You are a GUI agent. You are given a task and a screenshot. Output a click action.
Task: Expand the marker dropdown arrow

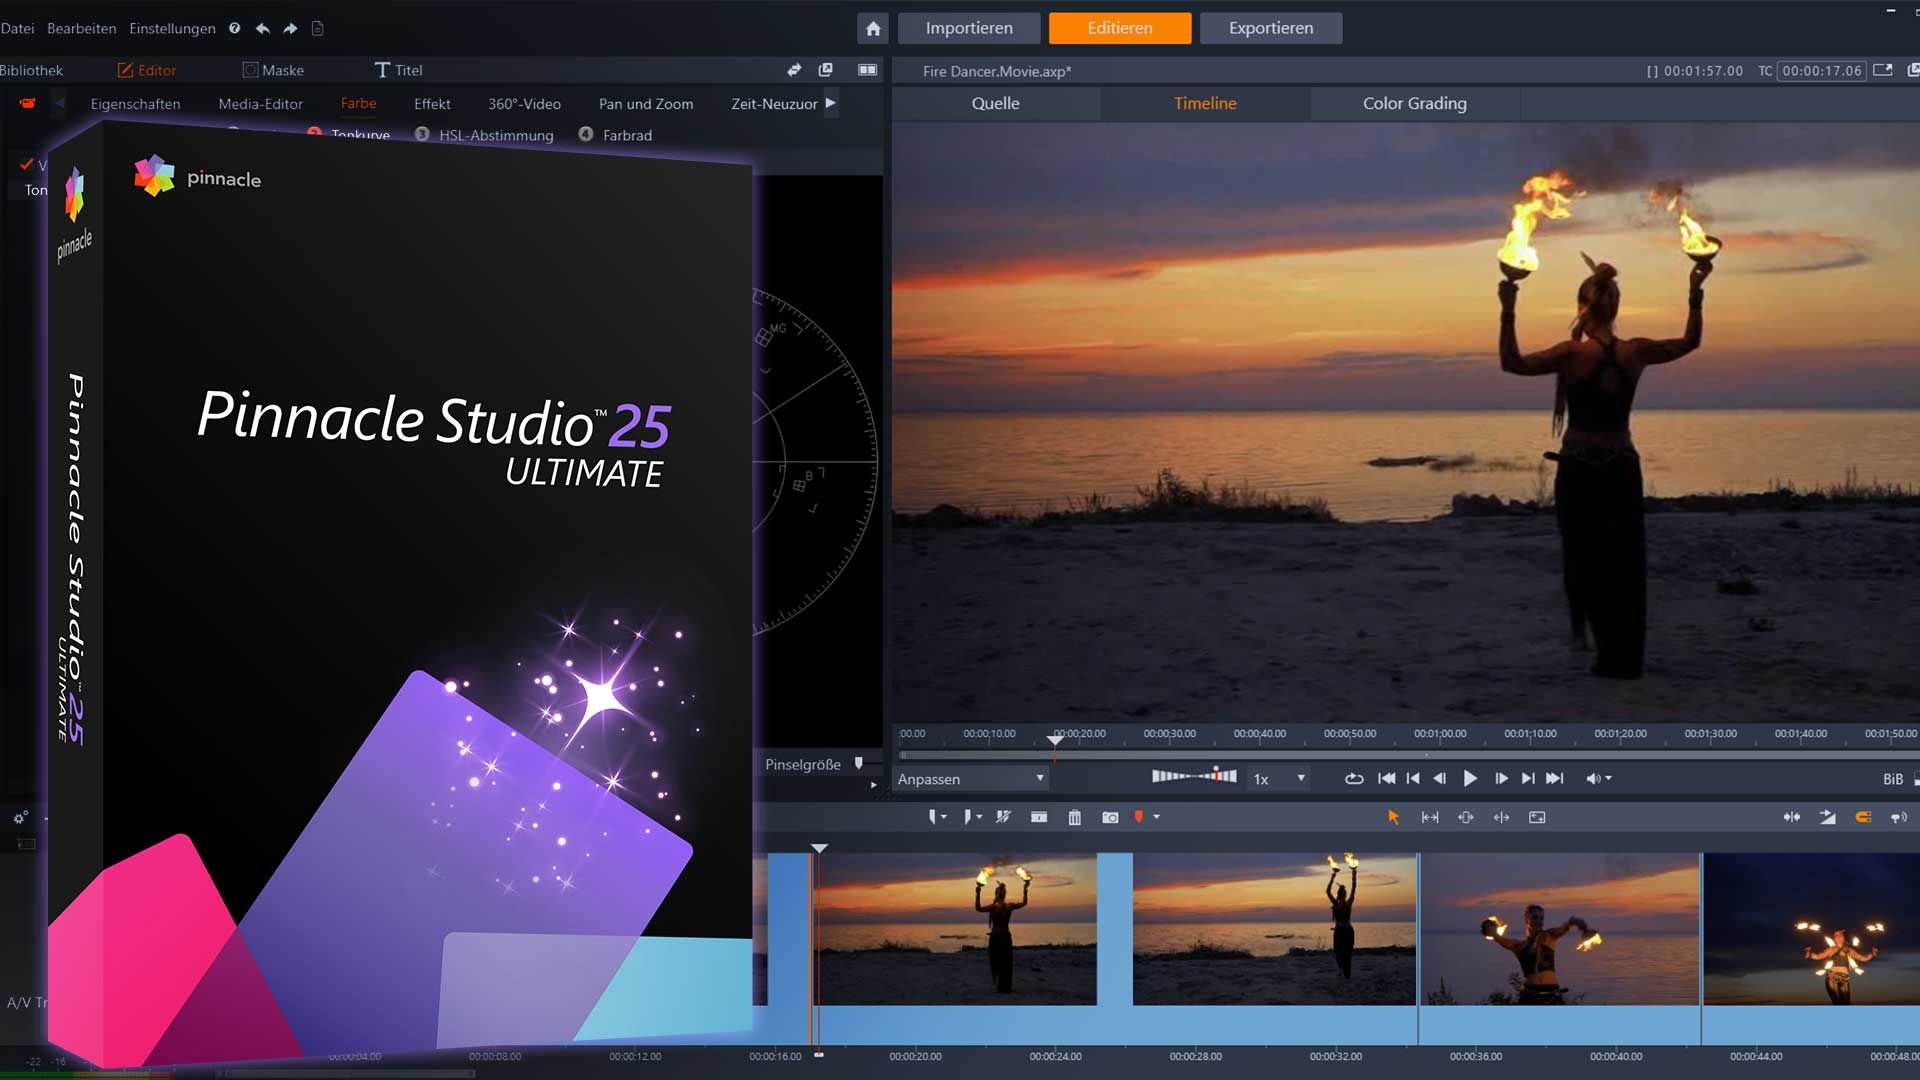(1157, 817)
